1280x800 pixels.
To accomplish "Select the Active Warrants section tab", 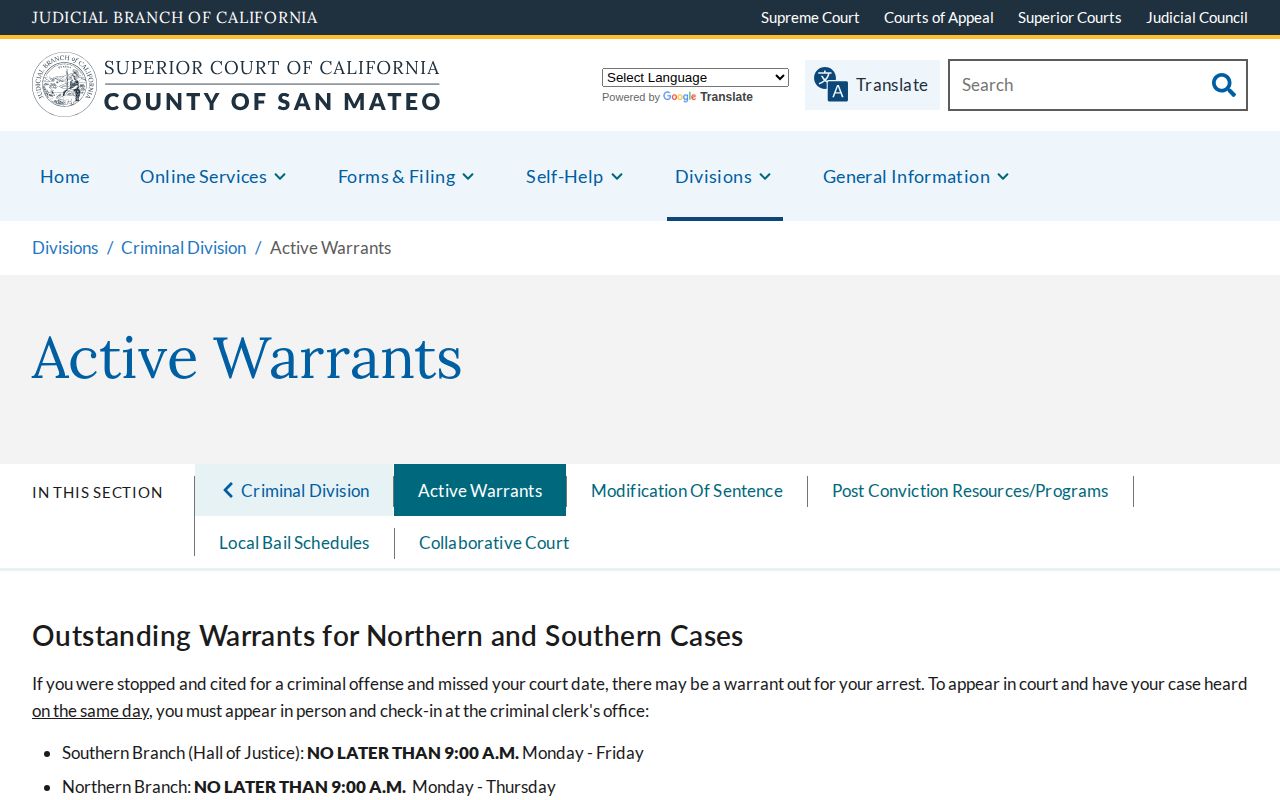I will [480, 490].
